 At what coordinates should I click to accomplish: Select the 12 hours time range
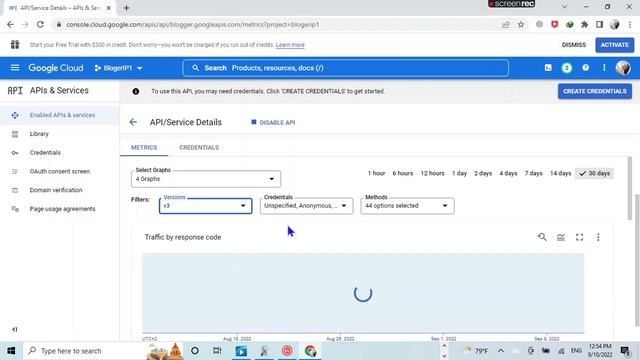tap(432, 173)
